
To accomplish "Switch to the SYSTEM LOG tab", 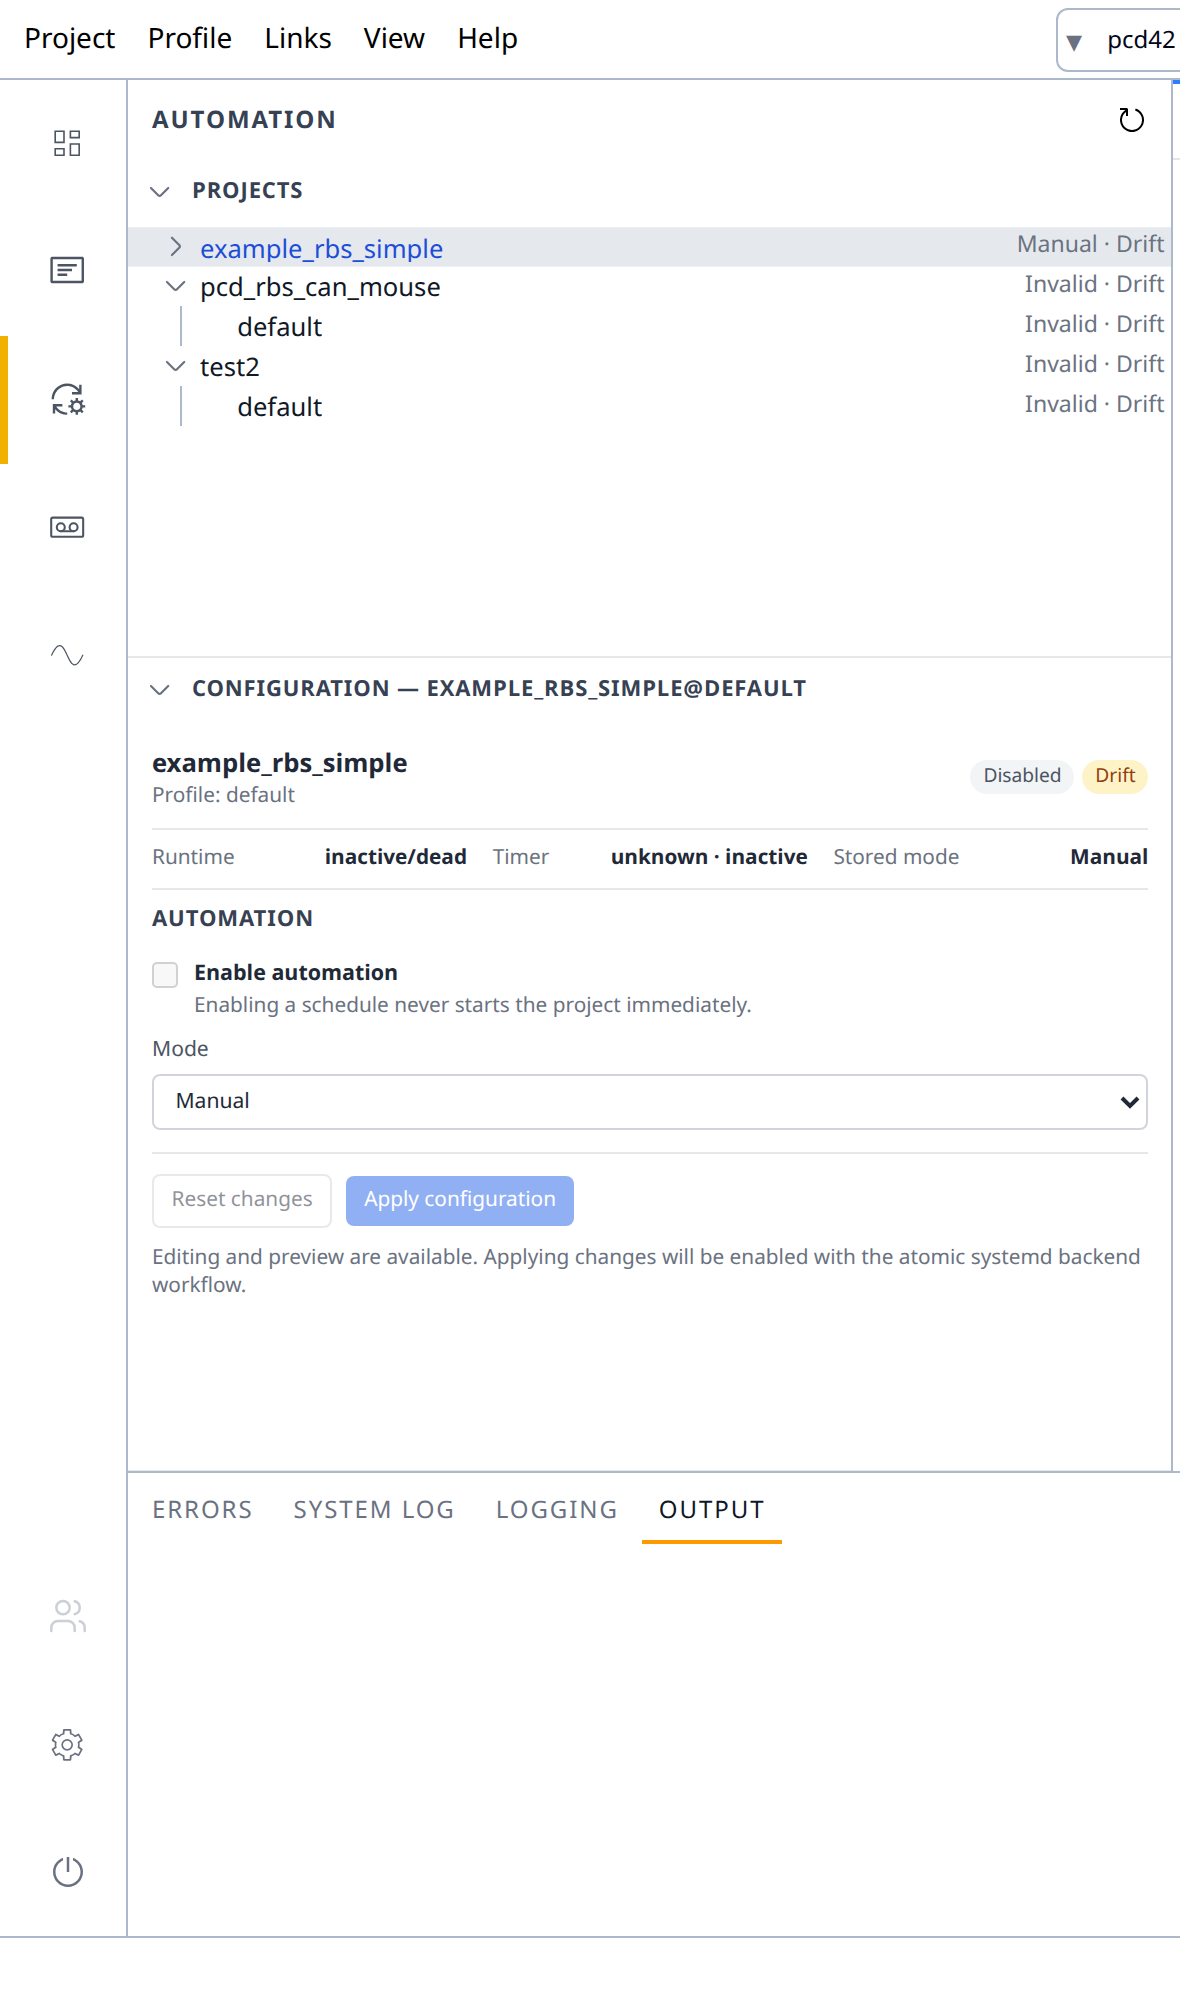I will [x=374, y=1510].
